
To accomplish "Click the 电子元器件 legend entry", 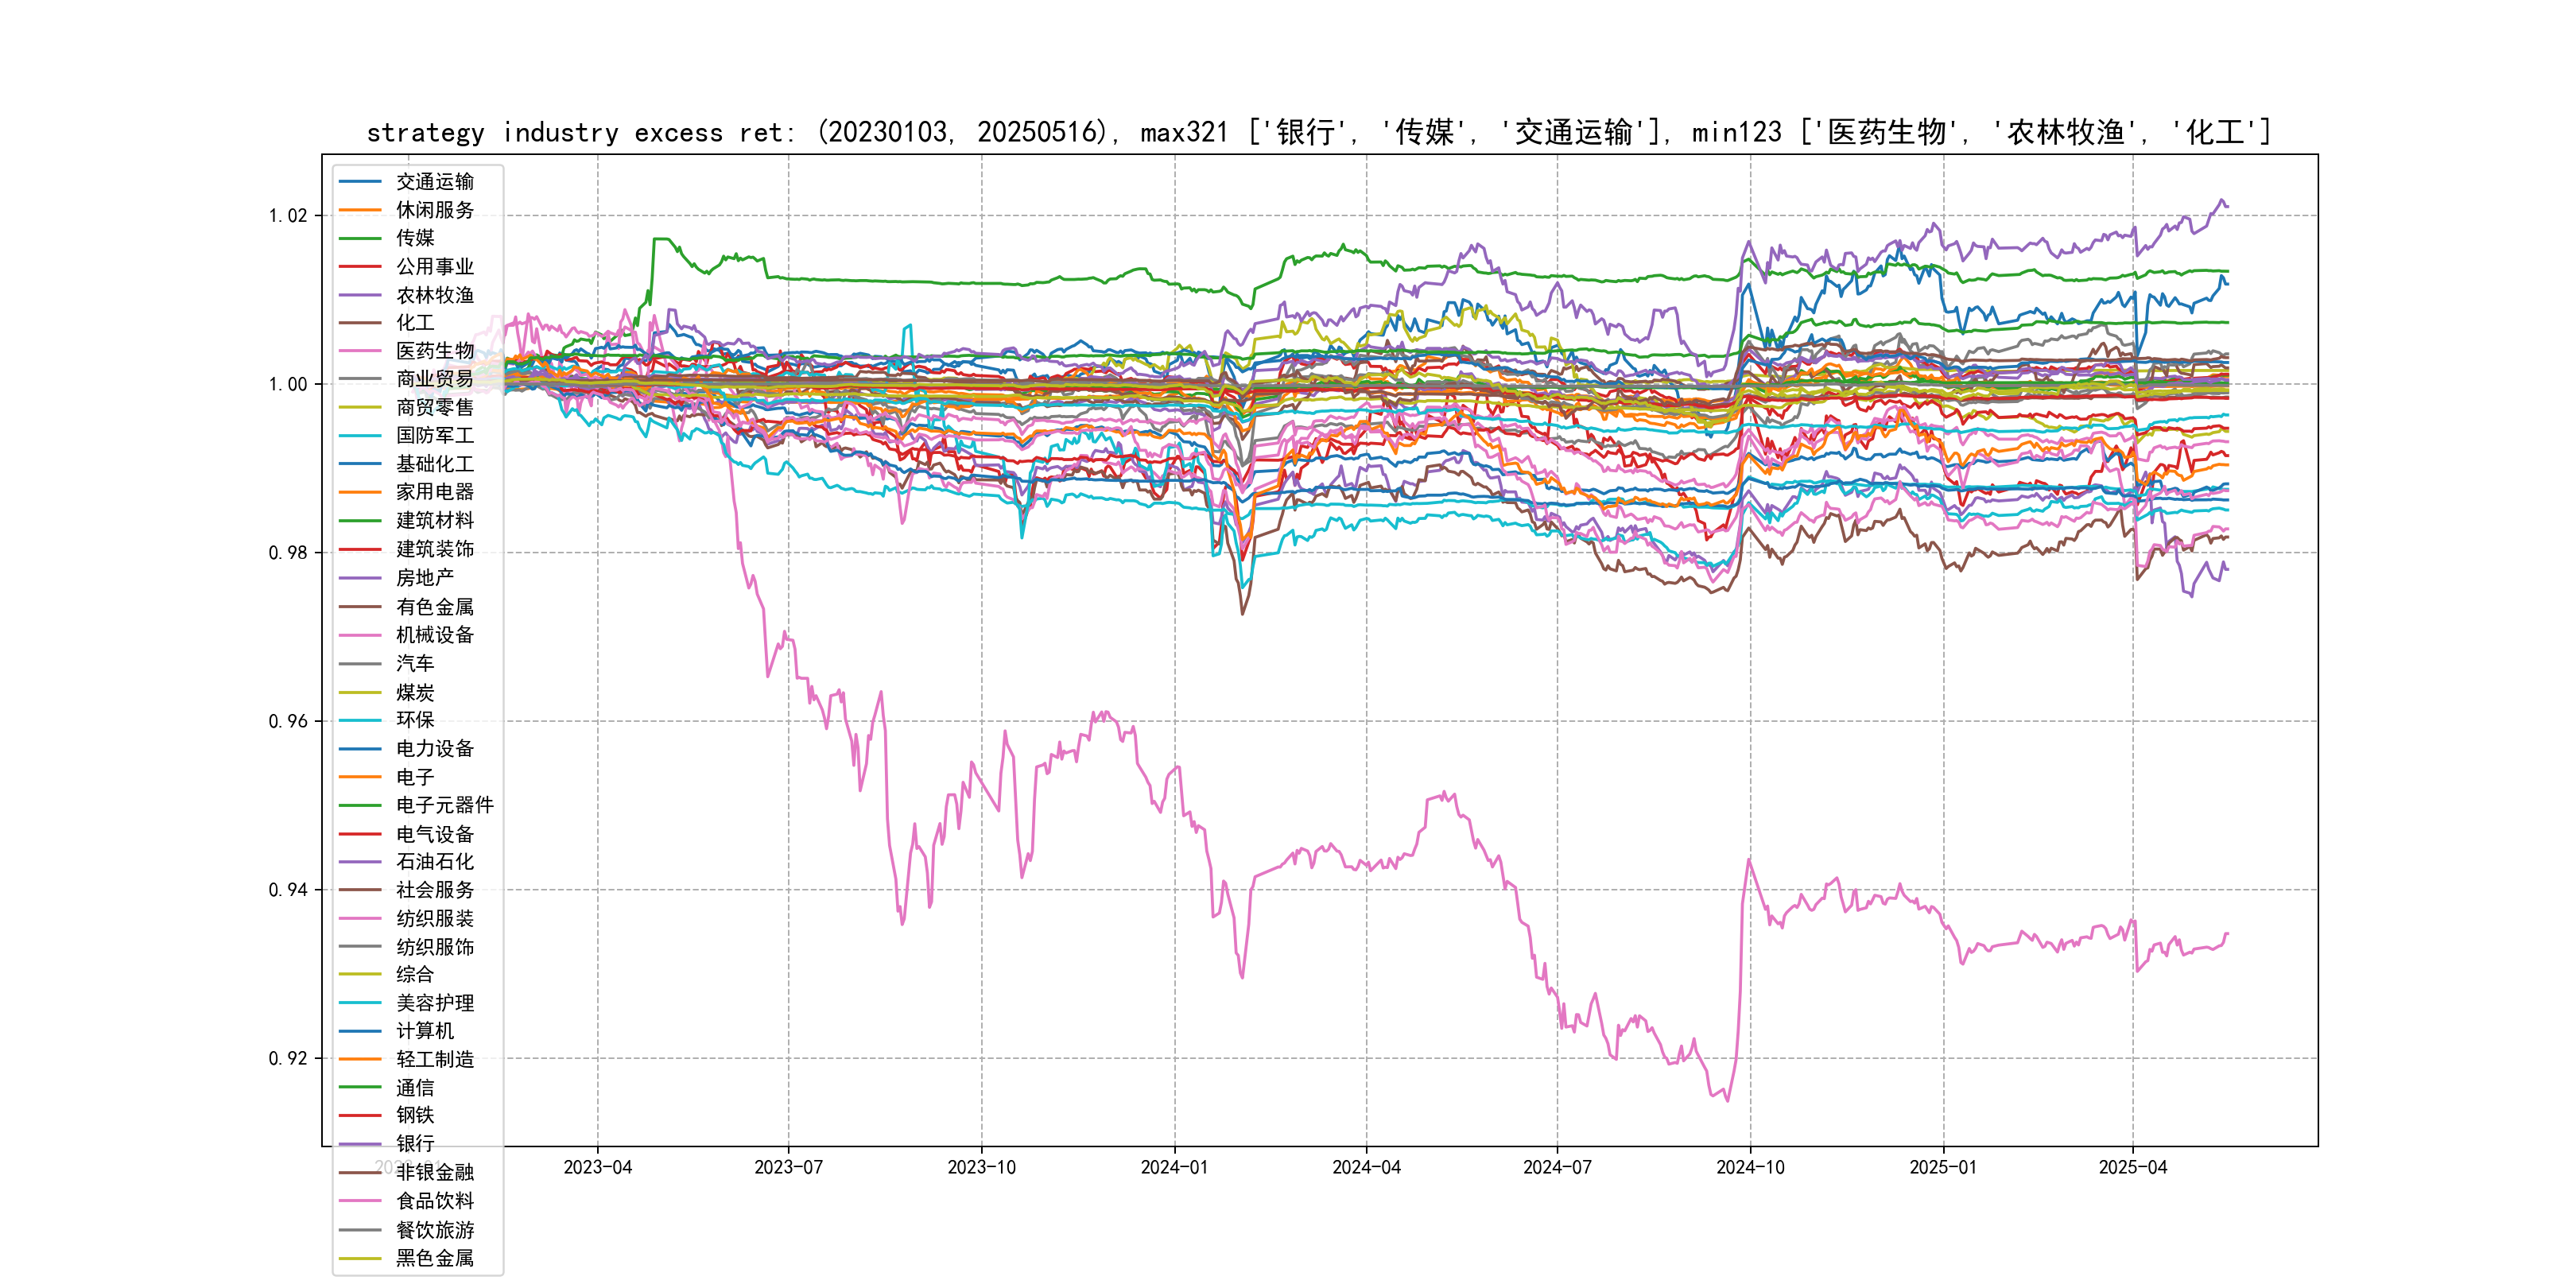I will pyautogui.click(x=444, y=805).
